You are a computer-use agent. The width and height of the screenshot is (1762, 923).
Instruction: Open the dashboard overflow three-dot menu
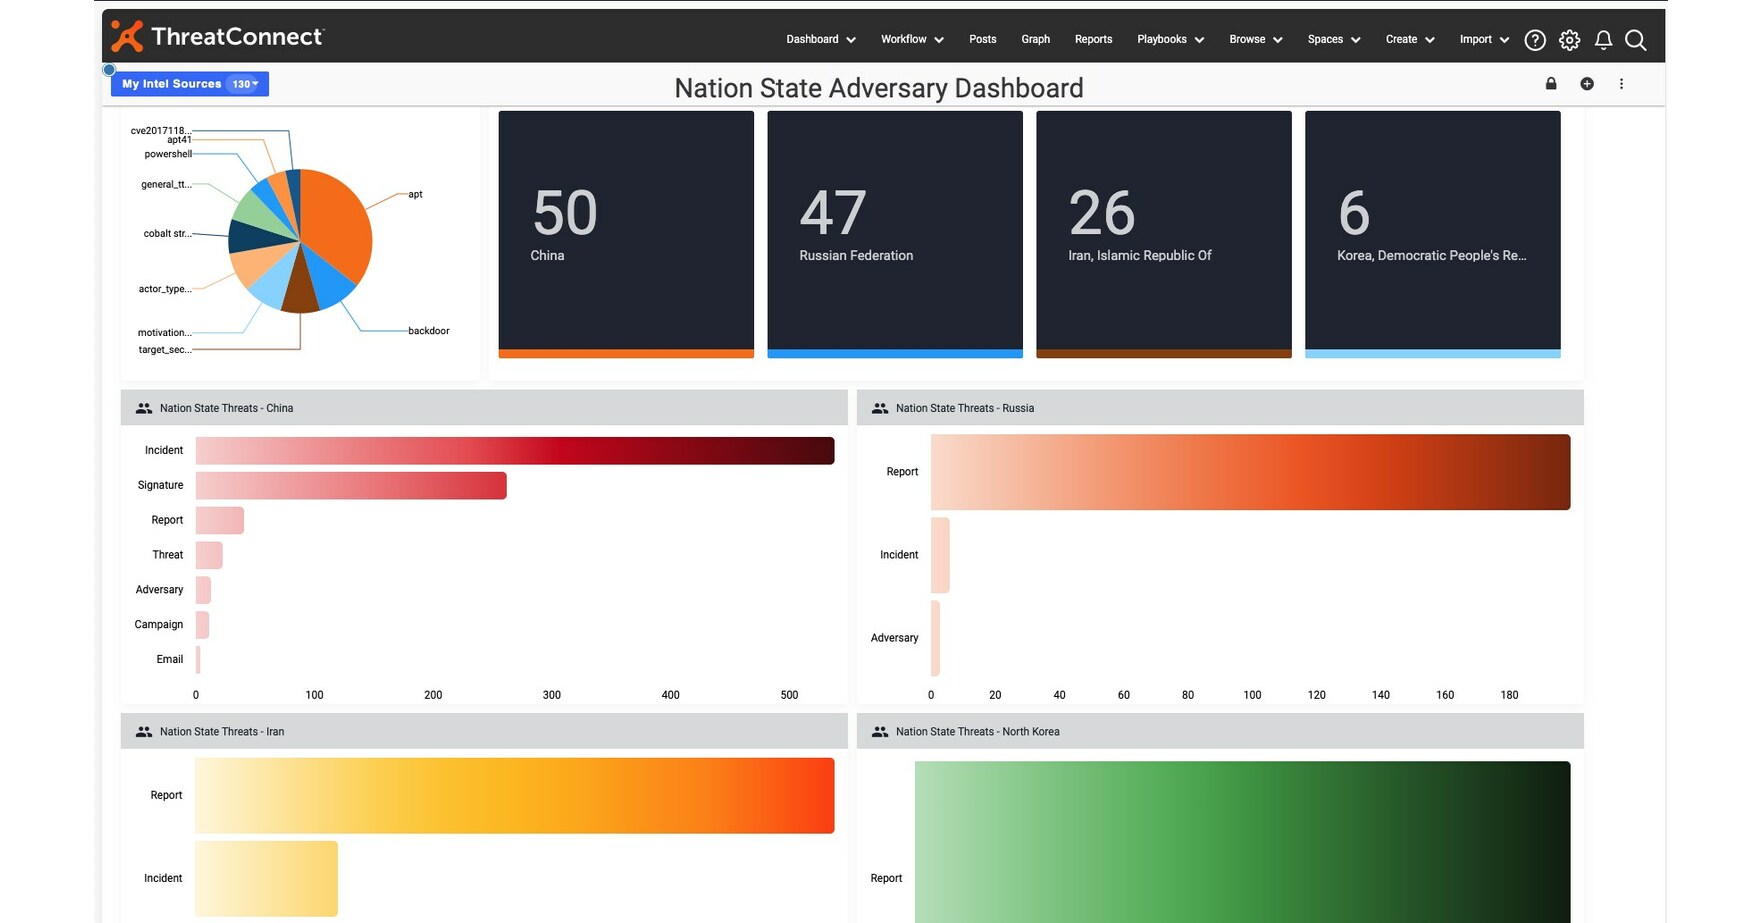(x=1622, y=84)
